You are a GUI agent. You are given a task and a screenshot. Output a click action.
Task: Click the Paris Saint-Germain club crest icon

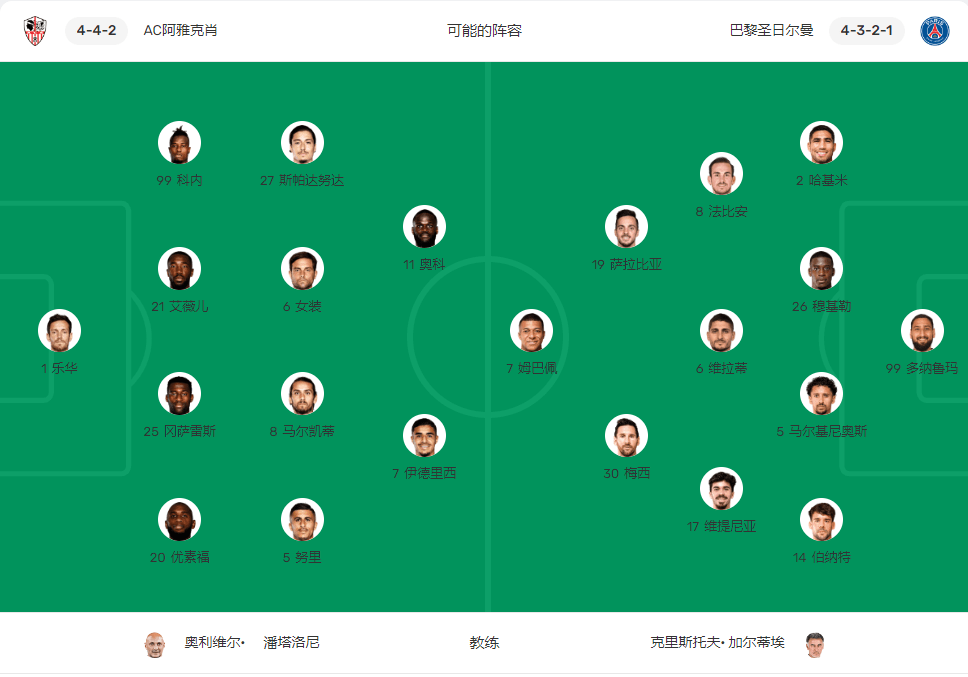tap(935, 31)
